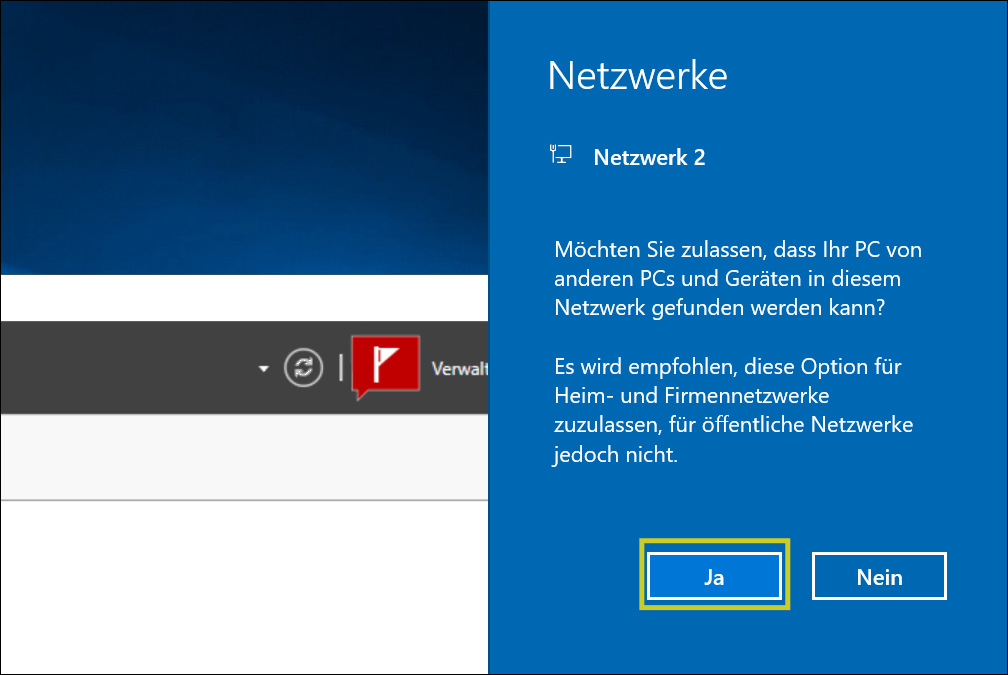
Task: Click the circular refresh icon on the dark toolbar
Action: [304, 368]
